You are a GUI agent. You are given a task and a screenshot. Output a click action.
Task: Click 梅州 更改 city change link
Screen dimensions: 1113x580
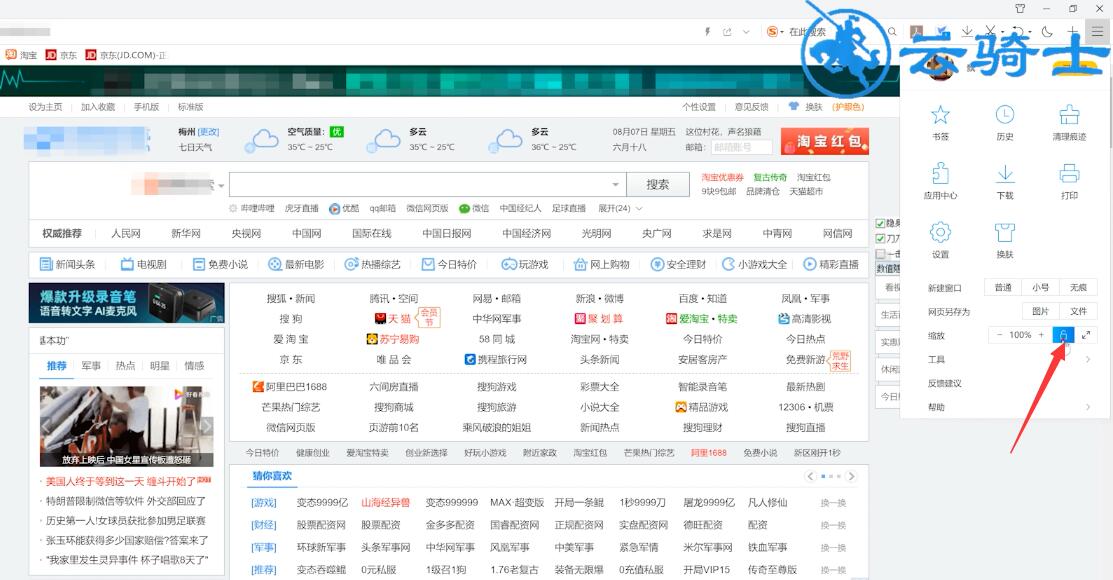(209, 132)
